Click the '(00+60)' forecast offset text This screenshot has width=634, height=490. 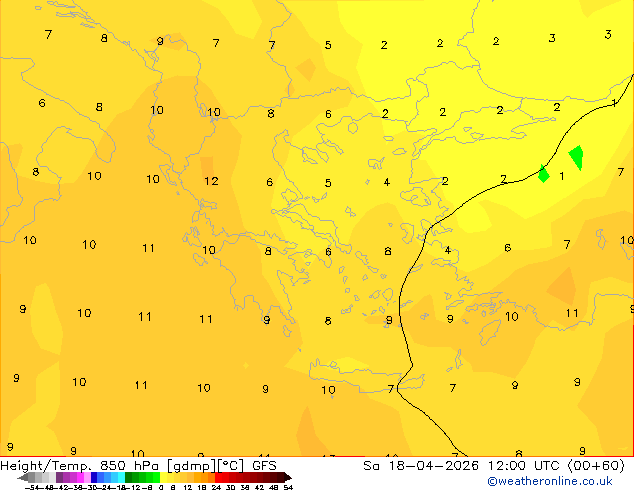(x=596, y=465)
